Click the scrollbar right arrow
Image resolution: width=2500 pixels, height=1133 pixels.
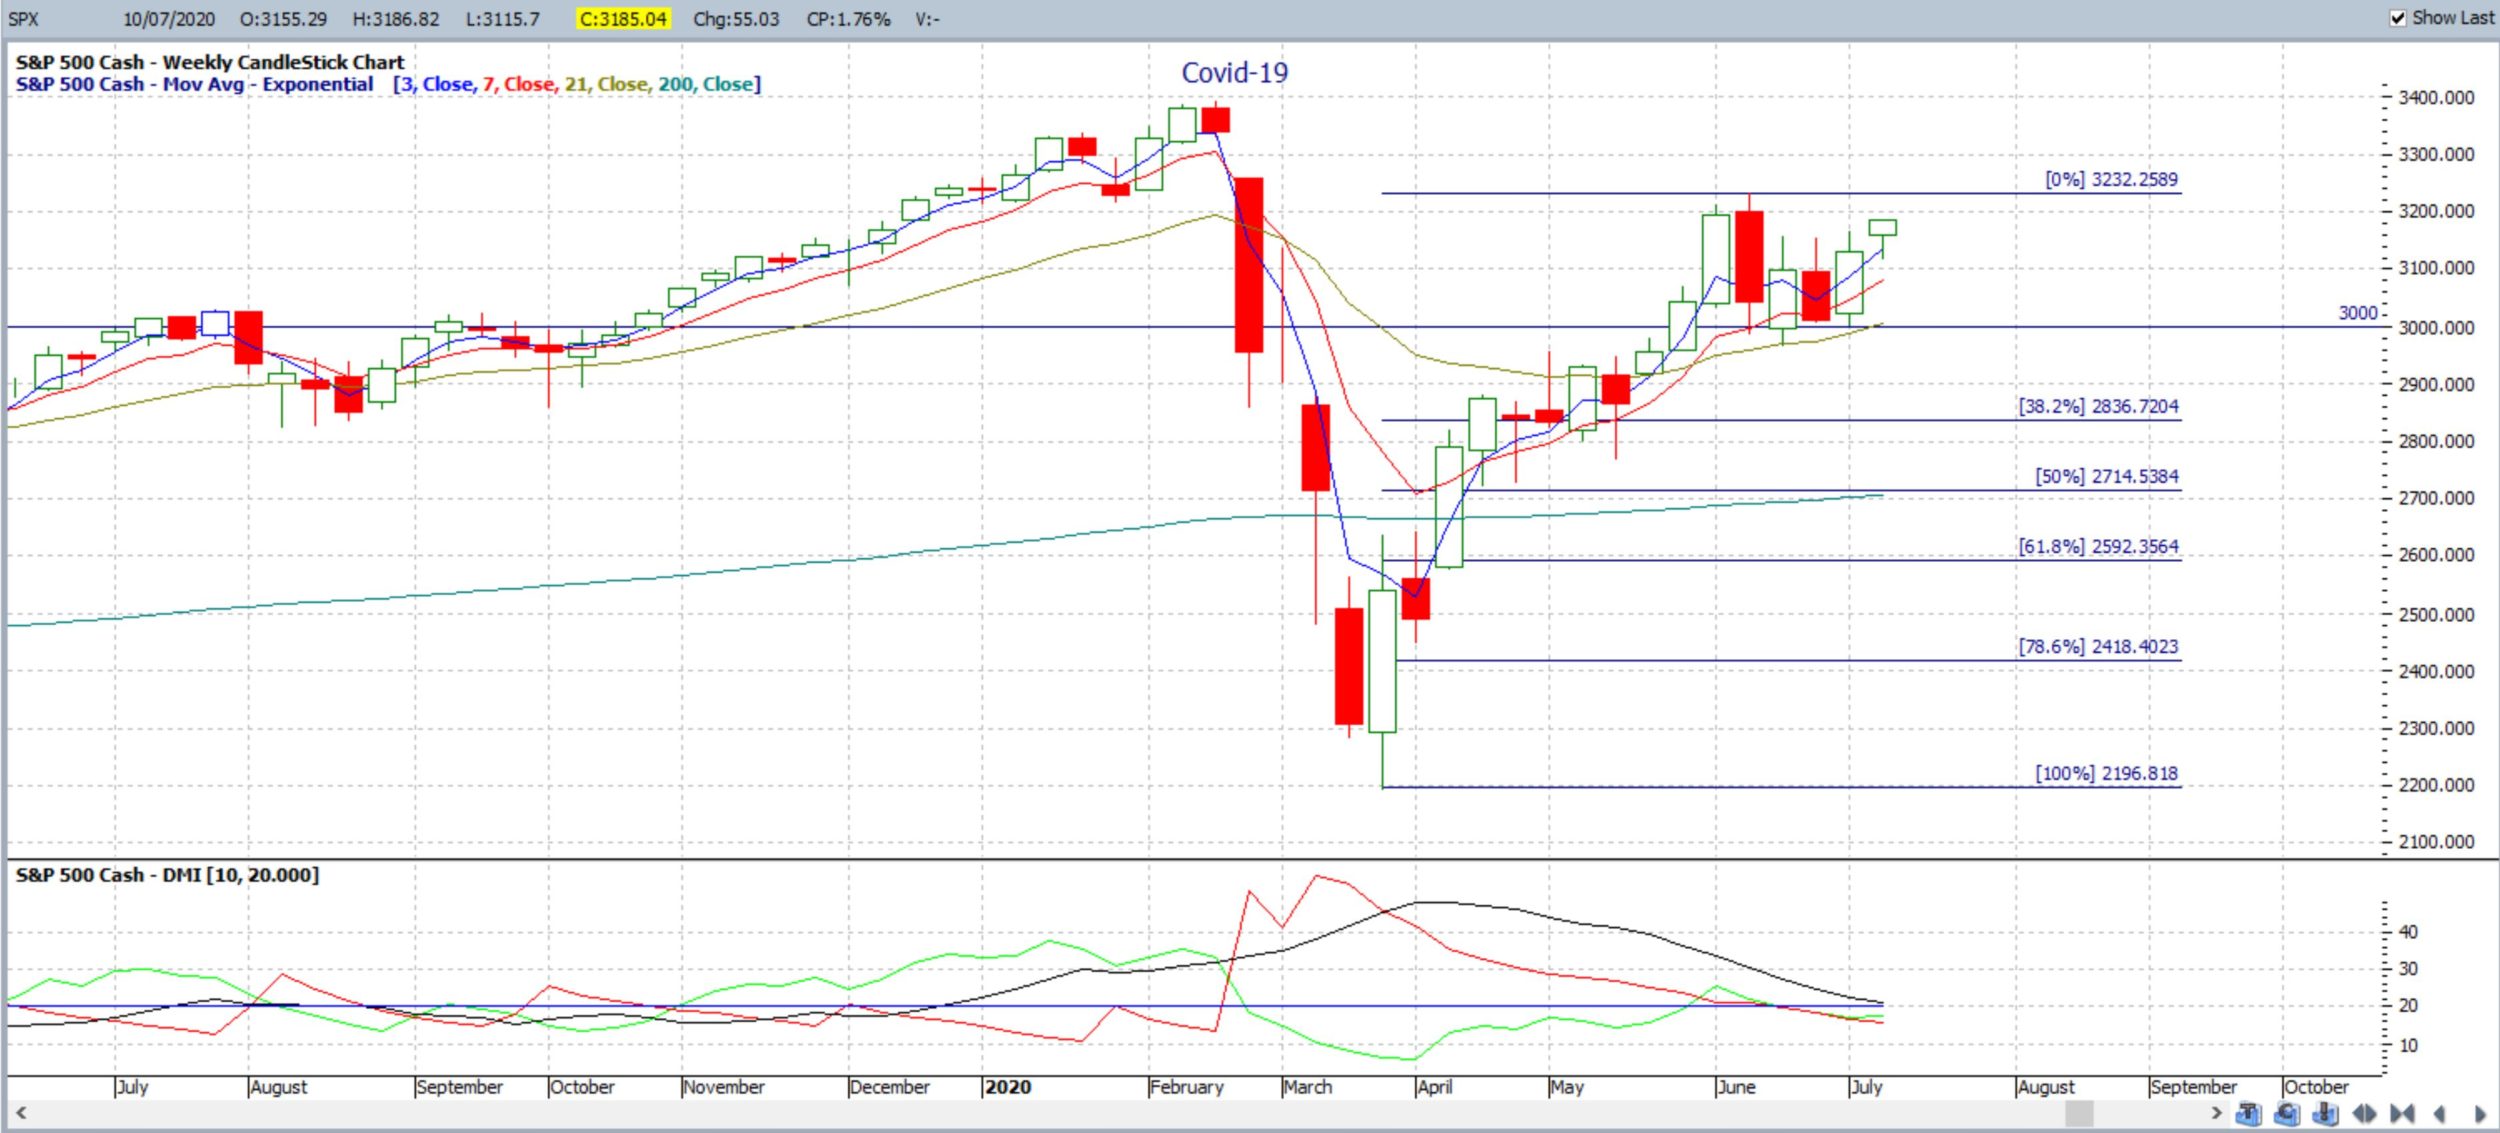pyautogui.click(x=2217, y=1112)
